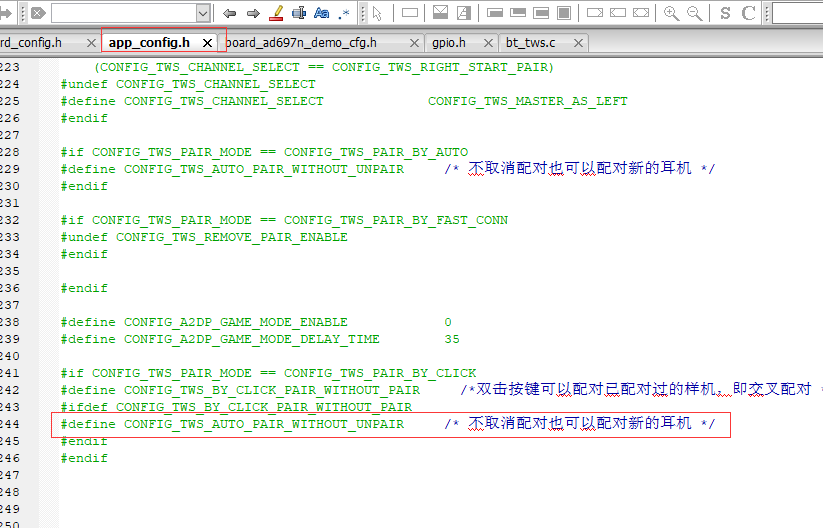Screen dimensions: 823x528
Task: Click the value 35 in the code
Action: [452, 339]
